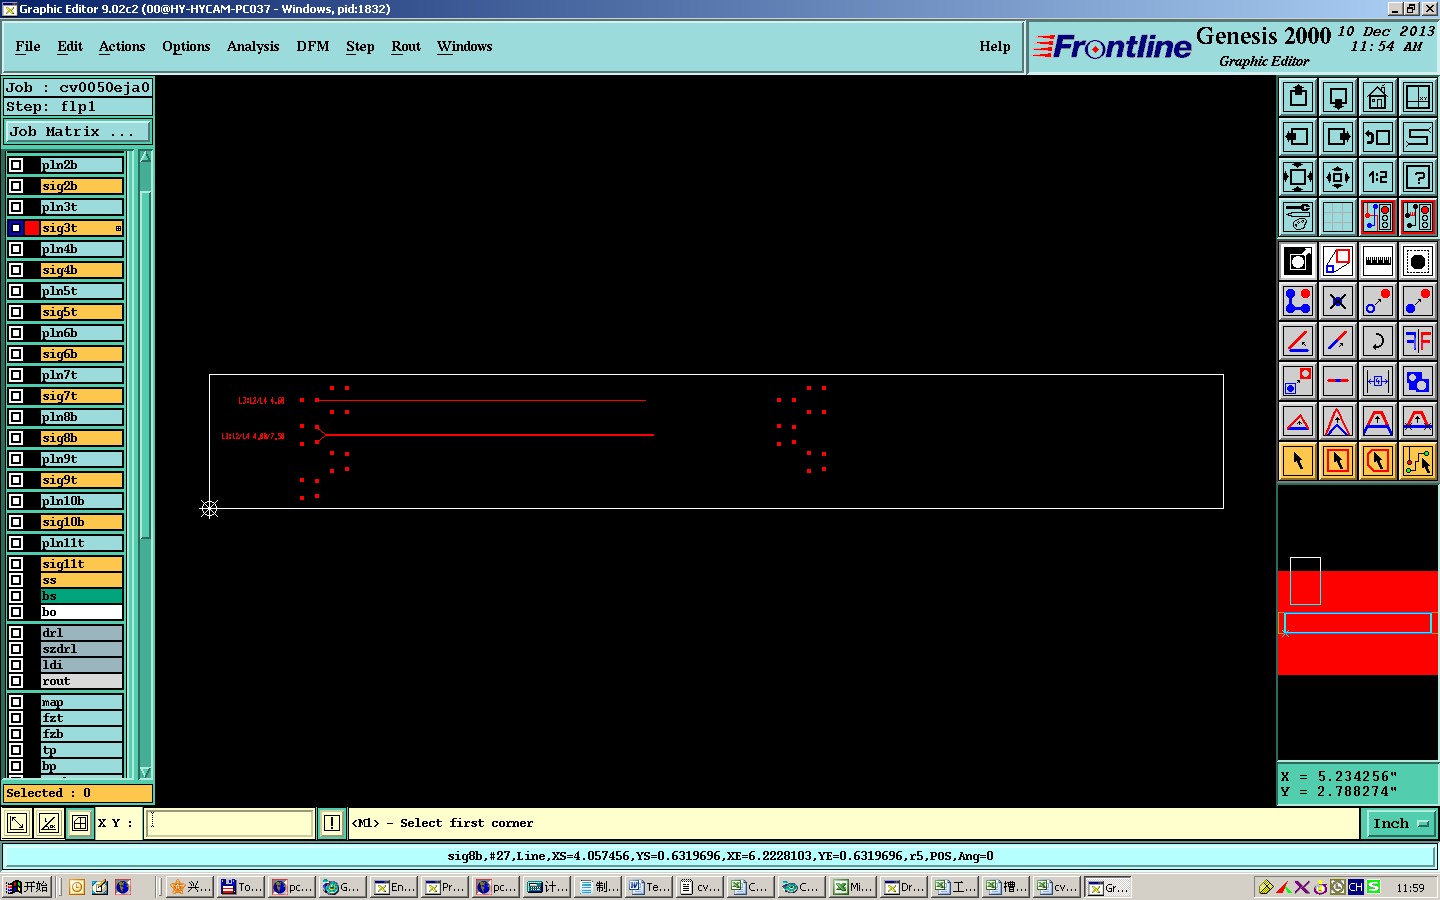Click the question mark help icon

1417,177
